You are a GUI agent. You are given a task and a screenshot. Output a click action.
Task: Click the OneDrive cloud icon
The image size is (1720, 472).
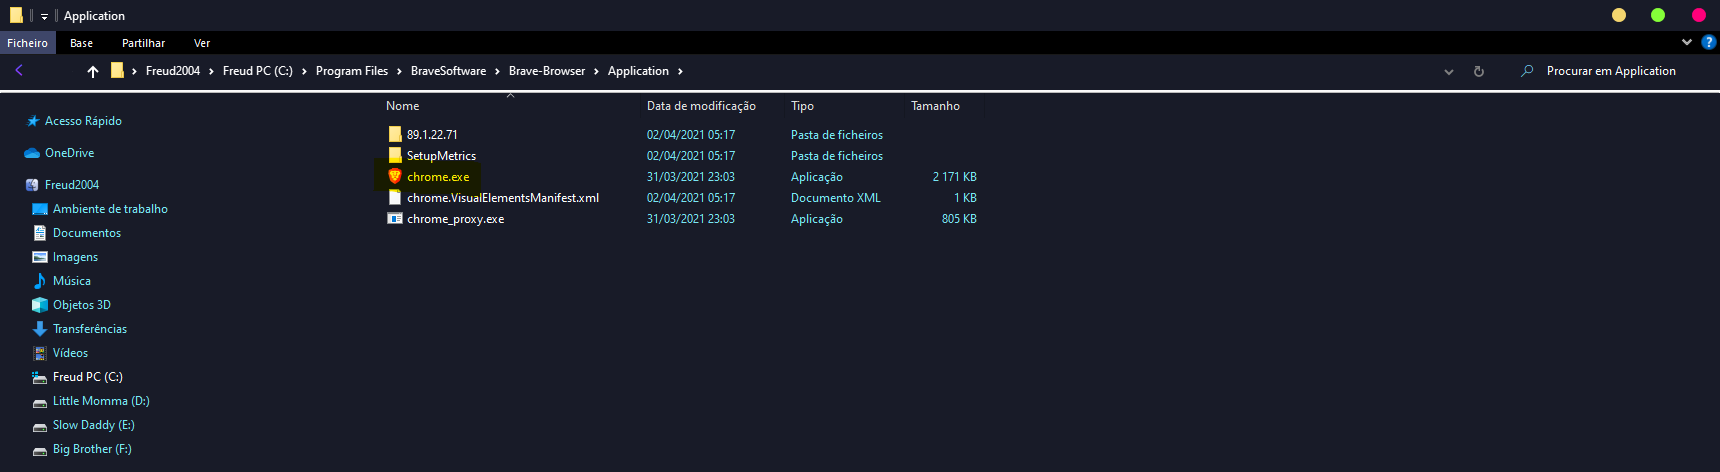(x=32, y=153)
